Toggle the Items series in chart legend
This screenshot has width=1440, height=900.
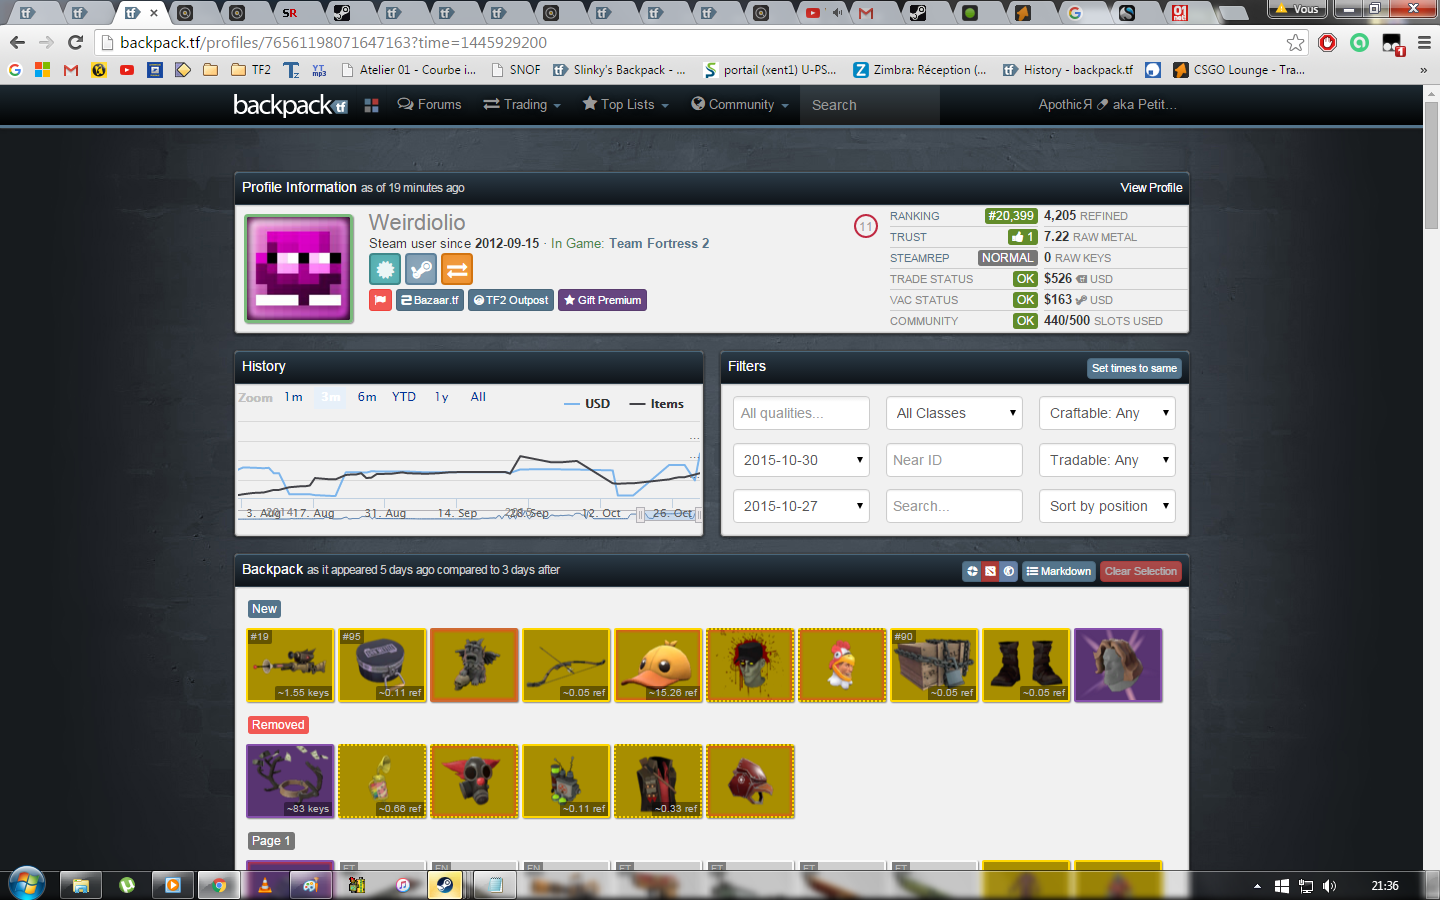point(657,404)
